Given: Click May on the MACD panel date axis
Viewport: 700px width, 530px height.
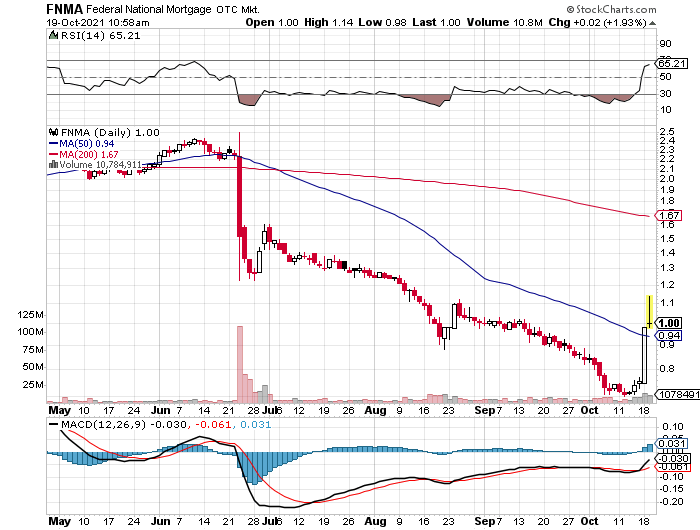Looking at the screenshot, I should pos(59,522).
